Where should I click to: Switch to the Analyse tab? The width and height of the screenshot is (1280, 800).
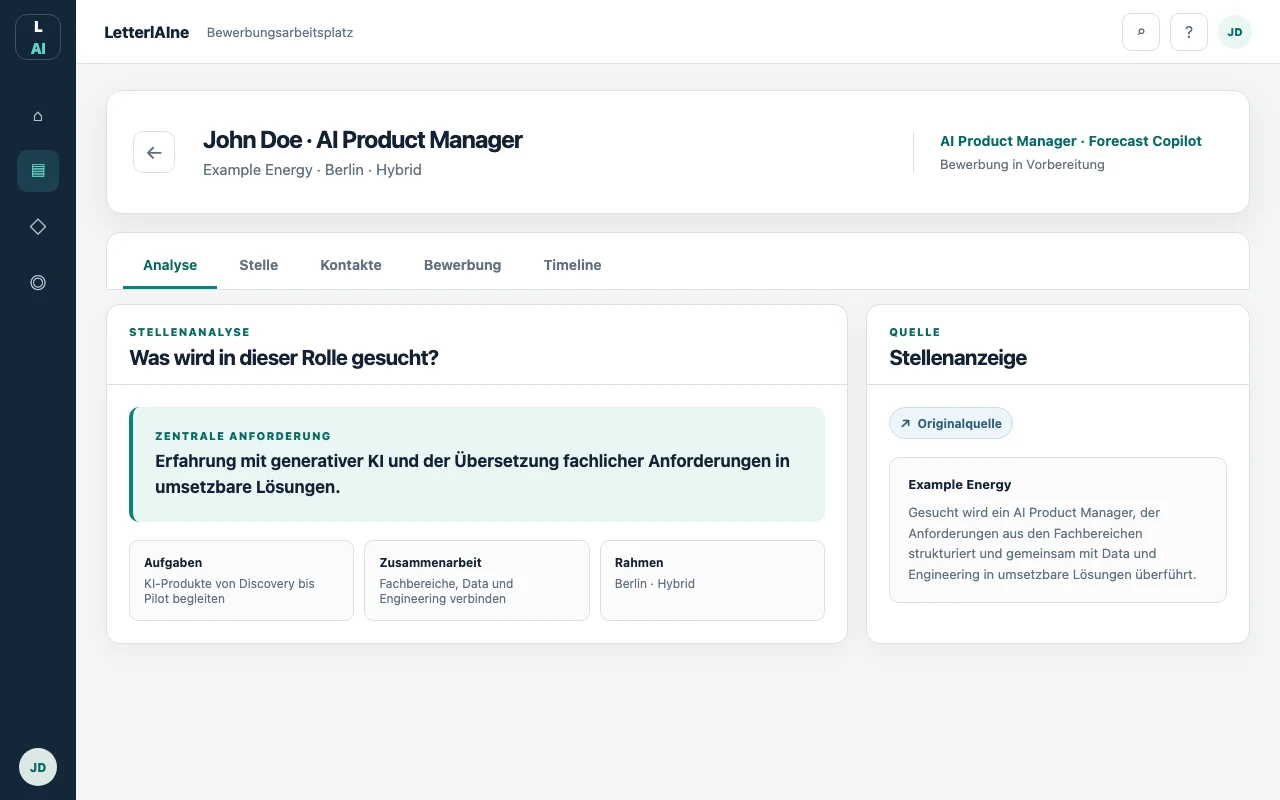click(170, 266)
